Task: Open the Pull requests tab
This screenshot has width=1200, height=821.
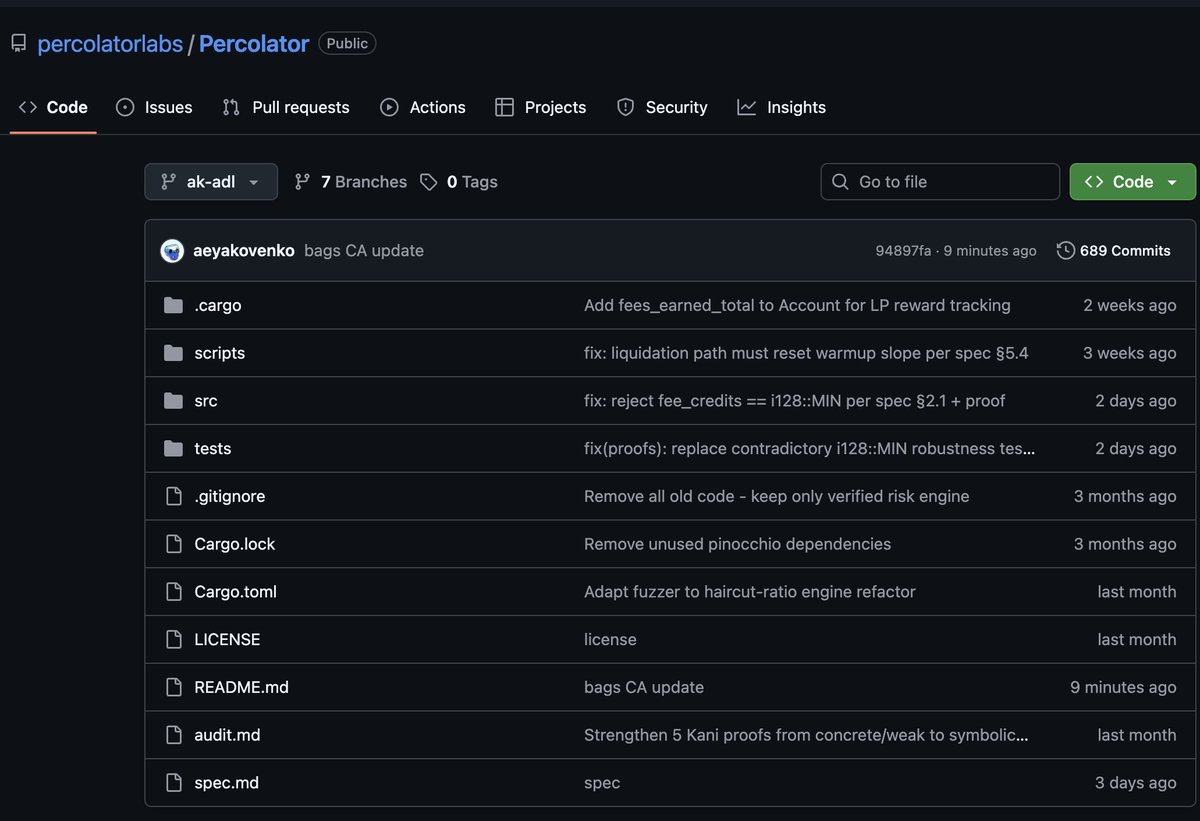Action: pos(286,107)
